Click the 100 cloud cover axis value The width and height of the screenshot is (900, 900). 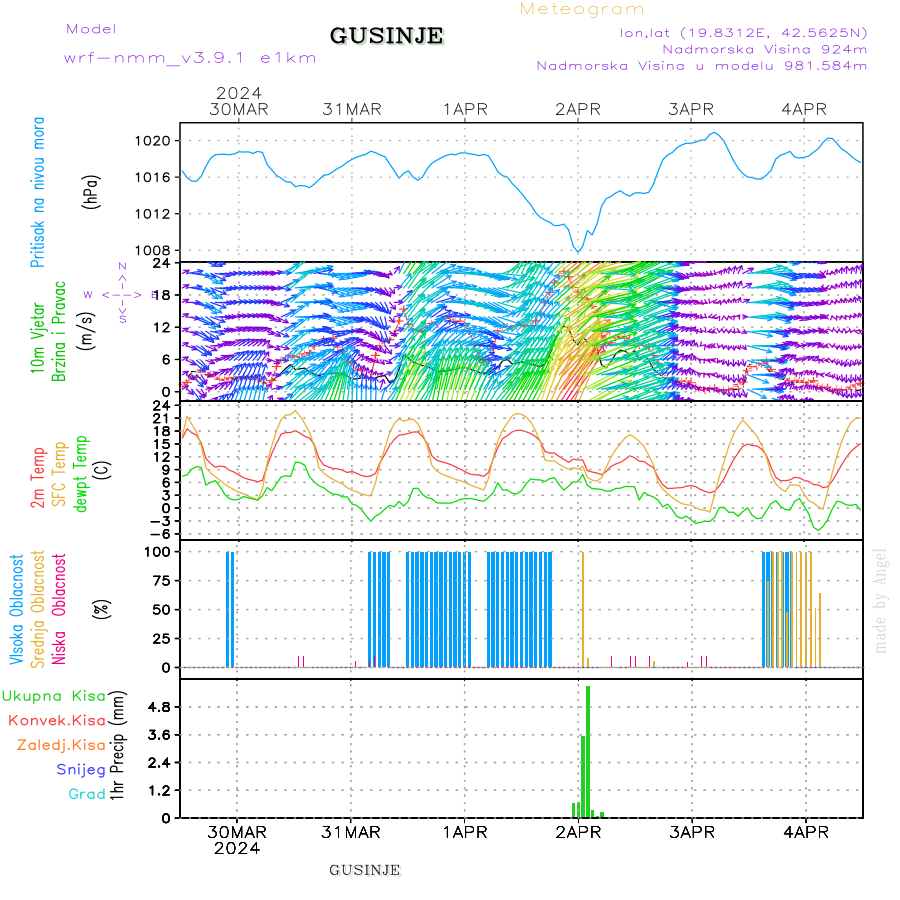point(157,552)
